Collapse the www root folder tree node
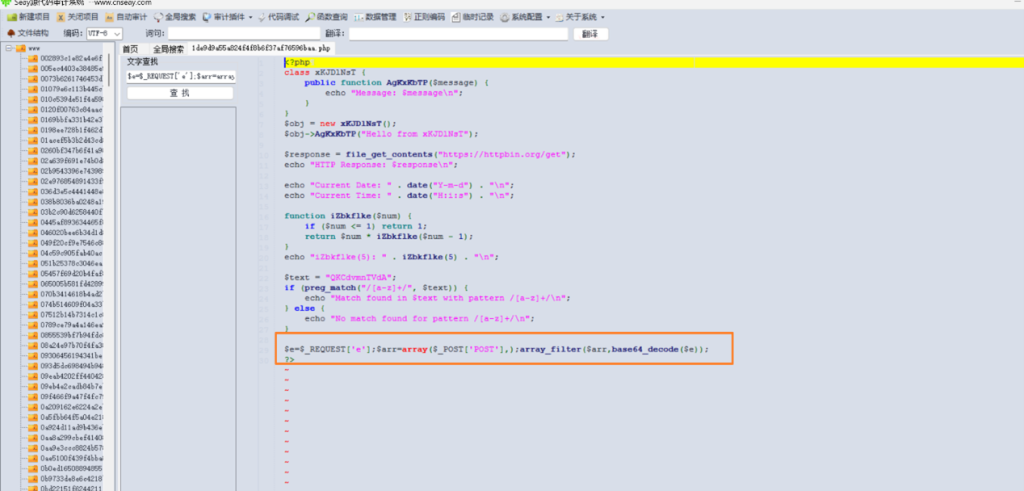1024x491 pixels. click(x=8, y=48)
